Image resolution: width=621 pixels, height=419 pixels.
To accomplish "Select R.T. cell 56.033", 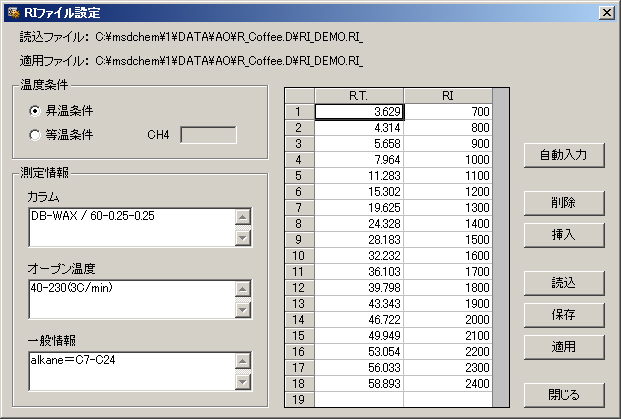I will (x=359, y=368).
